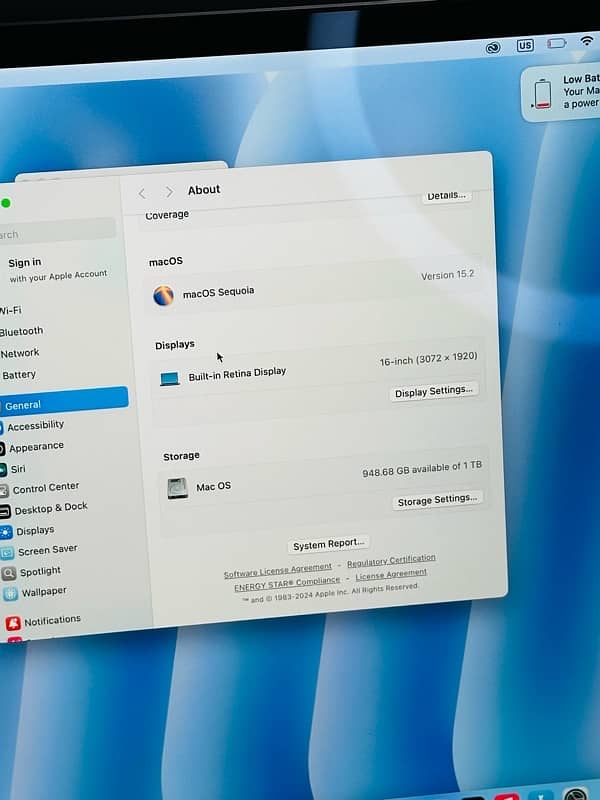The height and width of the screenshot is (800, 600).
Task: Click the Wallpaper icon in the sidebar
Action: (x=11, y=594)
